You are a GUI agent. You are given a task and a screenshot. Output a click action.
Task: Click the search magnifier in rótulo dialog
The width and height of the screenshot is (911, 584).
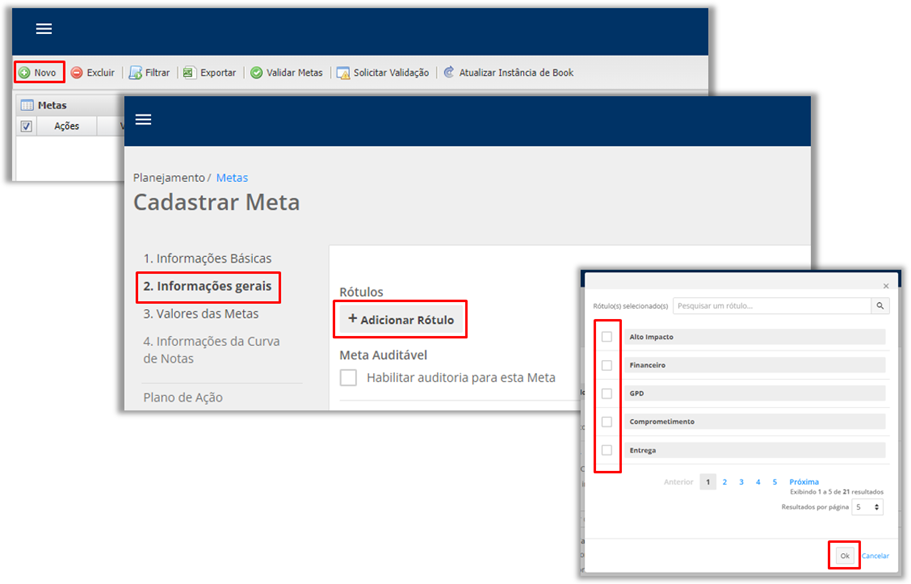point(881,306)
